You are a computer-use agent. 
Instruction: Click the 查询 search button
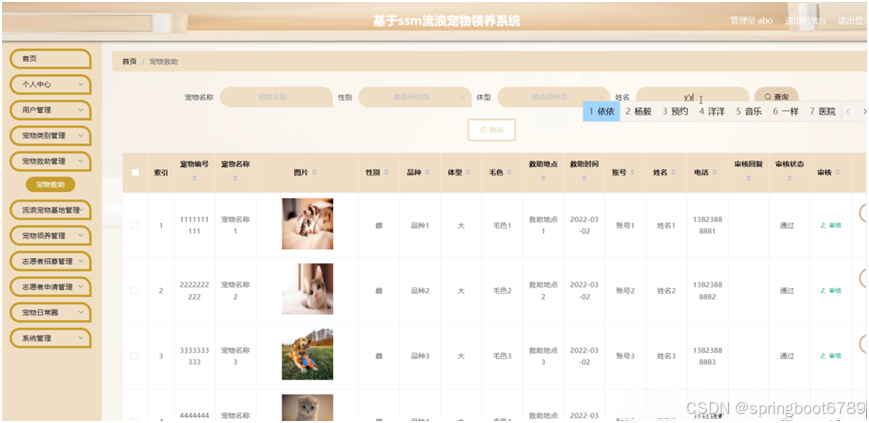776,96
